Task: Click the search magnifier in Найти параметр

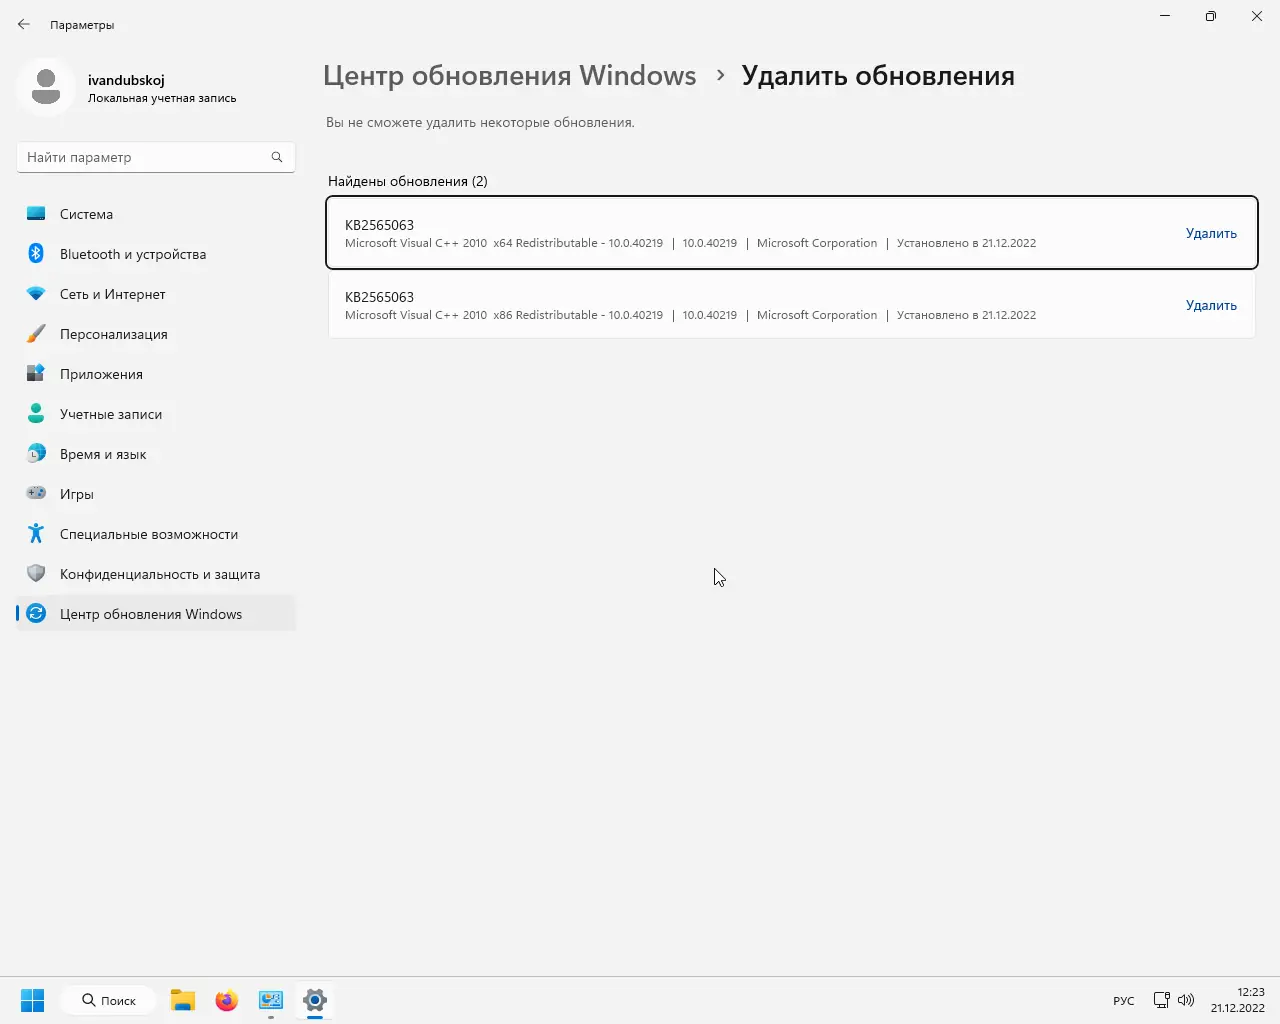Action: pos(277,157)
